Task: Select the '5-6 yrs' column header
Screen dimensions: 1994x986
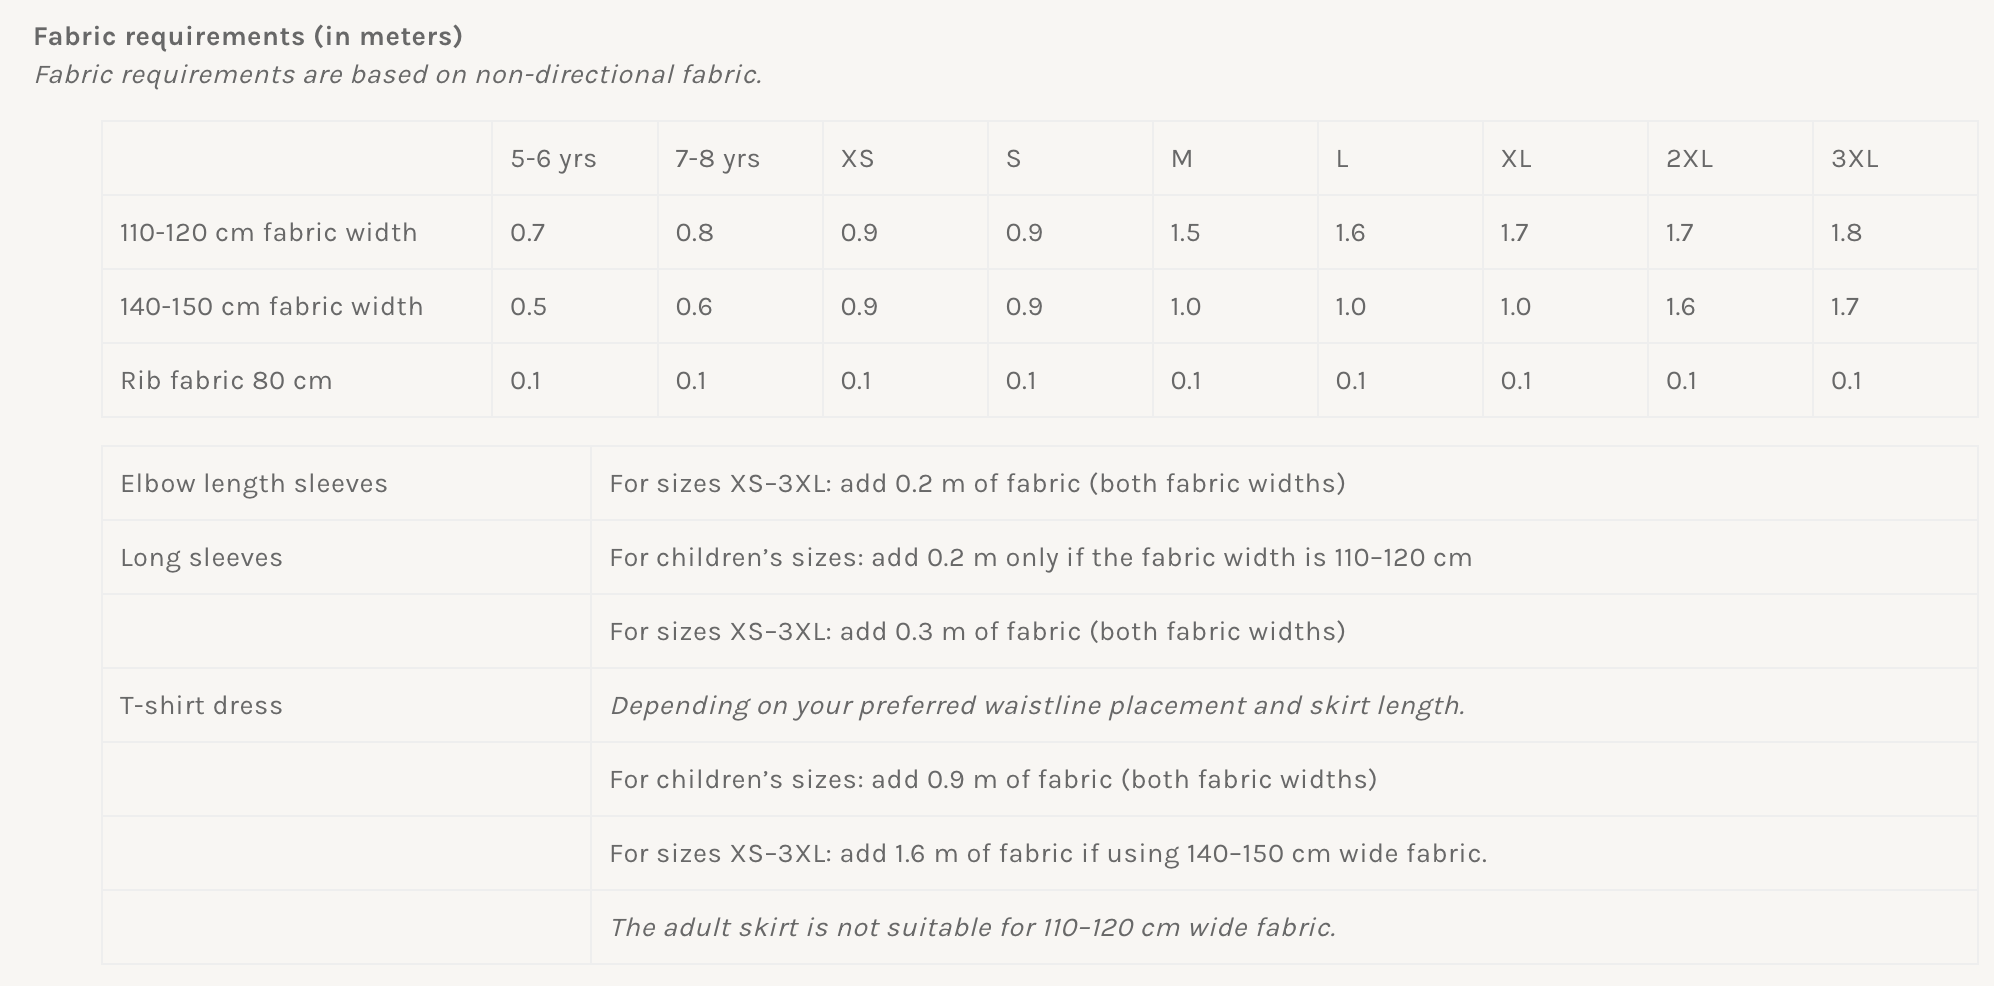Action: point(553,159)
